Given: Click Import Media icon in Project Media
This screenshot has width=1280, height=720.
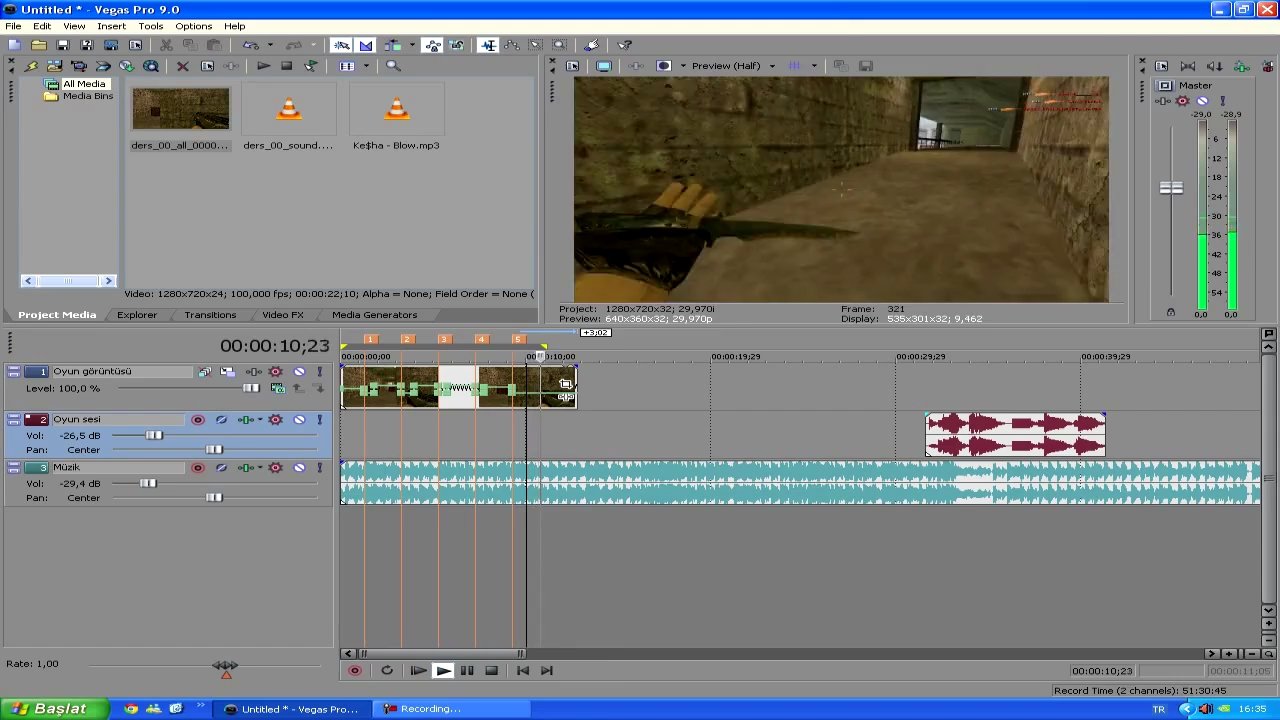Looking at the screenshot, I should 55,66.
